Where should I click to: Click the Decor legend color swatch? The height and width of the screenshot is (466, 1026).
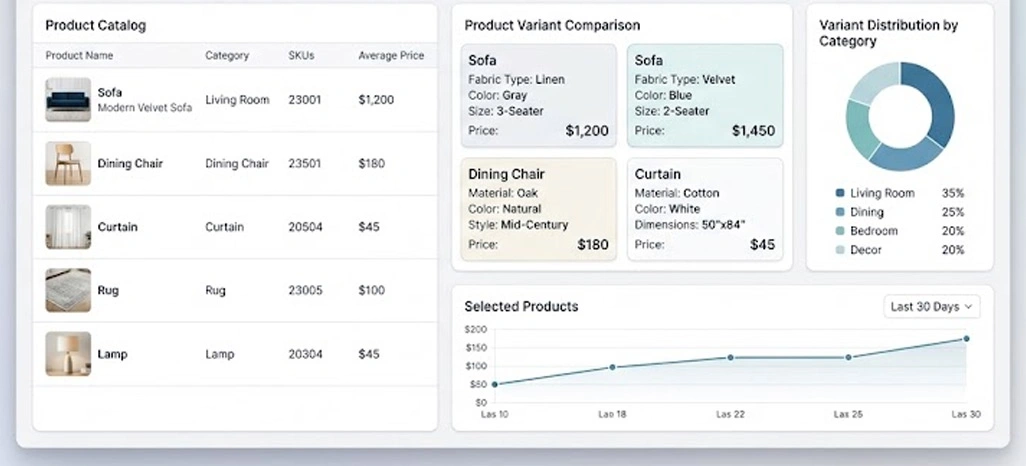click(x=840, y=250)
